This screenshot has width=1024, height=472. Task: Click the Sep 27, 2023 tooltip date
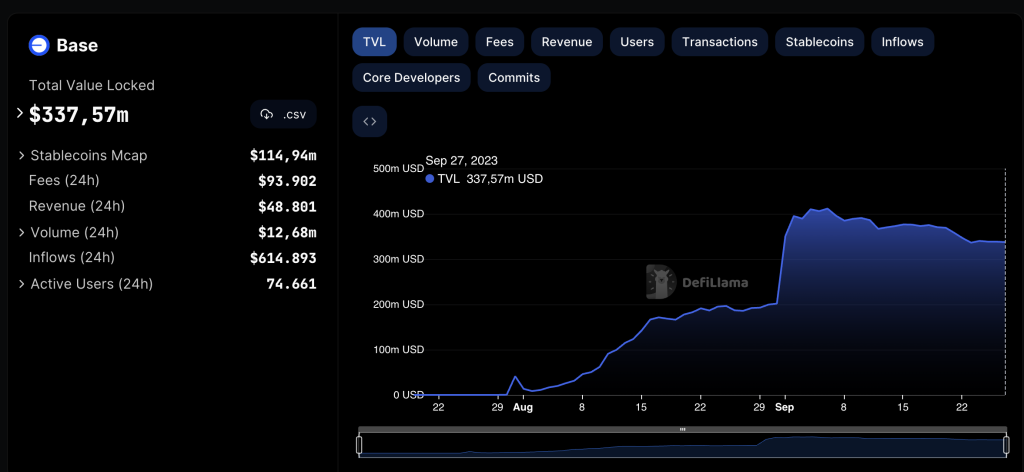pos(461,161)
